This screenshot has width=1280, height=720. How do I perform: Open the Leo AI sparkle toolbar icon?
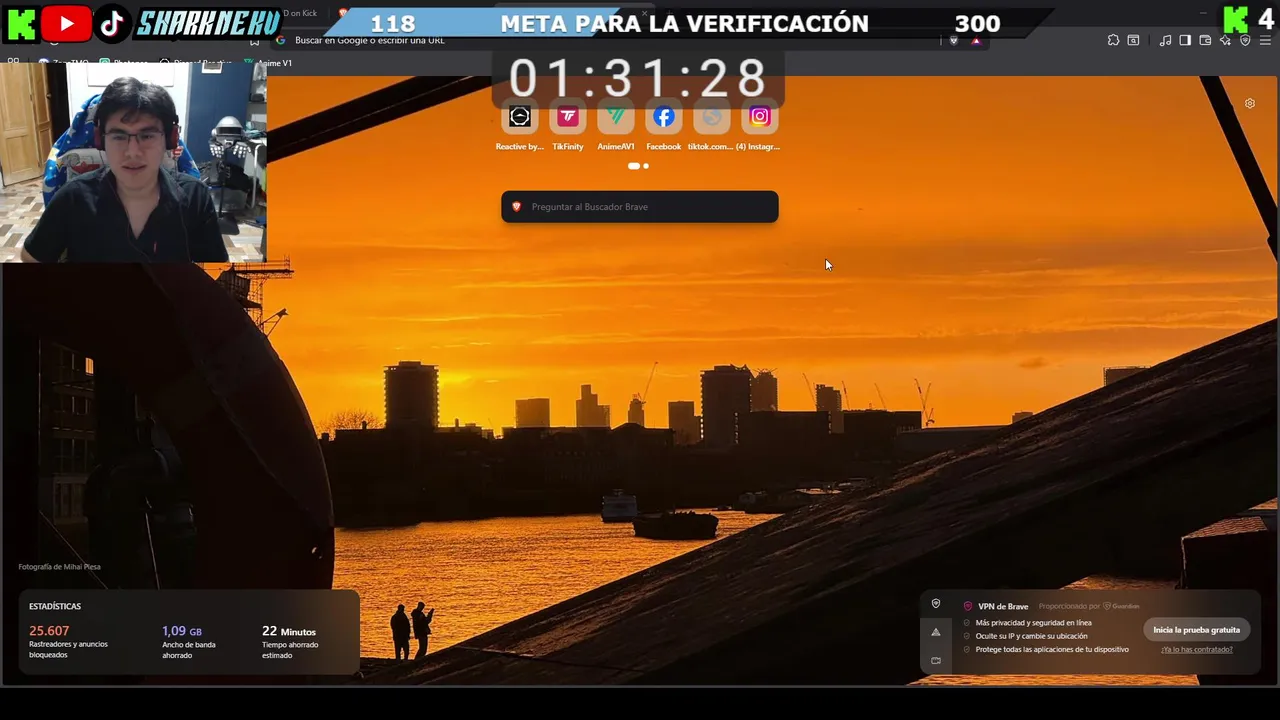coord(1225,40)
